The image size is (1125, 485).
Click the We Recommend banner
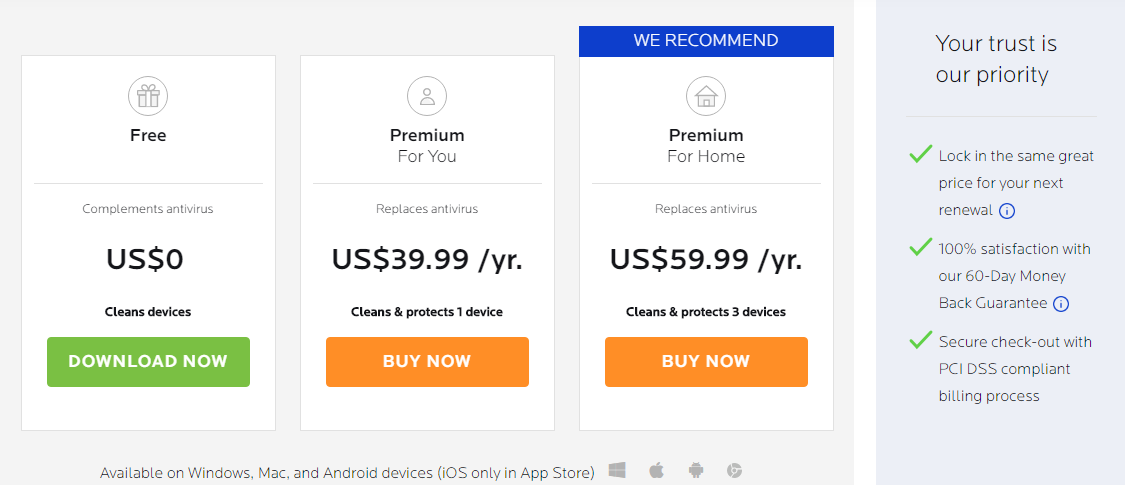click(706, 41)
